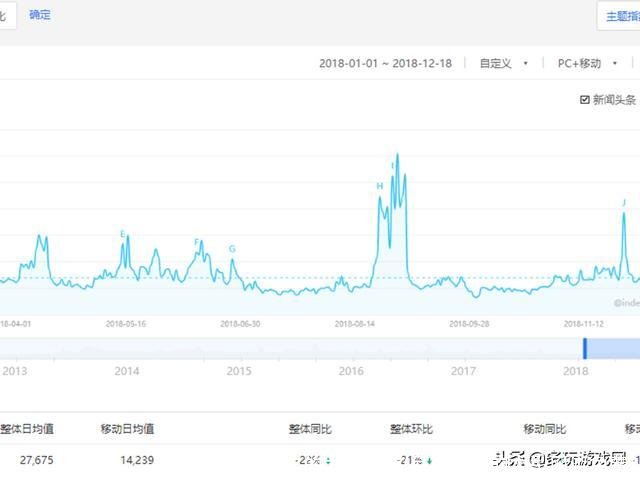Click the down arrow next to -21%
The width and height of the screenshot is (640, 480).
429,461
